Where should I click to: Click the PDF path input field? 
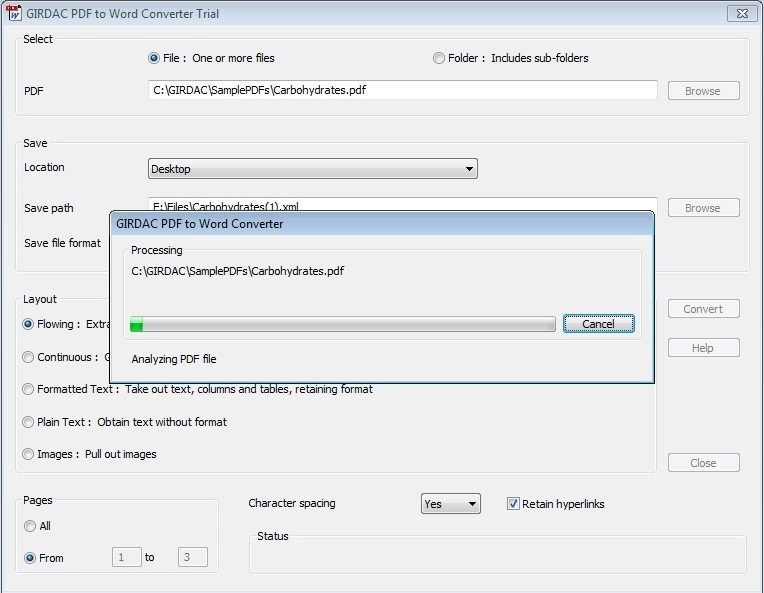[x=402, y=90]
